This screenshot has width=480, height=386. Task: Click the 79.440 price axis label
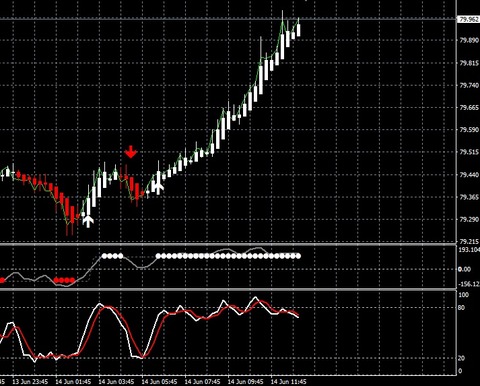coord(469,174)
